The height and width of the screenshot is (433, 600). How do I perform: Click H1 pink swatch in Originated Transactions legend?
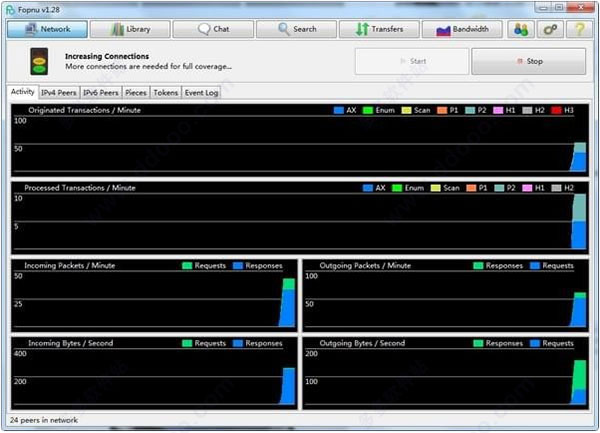[498, 111]
